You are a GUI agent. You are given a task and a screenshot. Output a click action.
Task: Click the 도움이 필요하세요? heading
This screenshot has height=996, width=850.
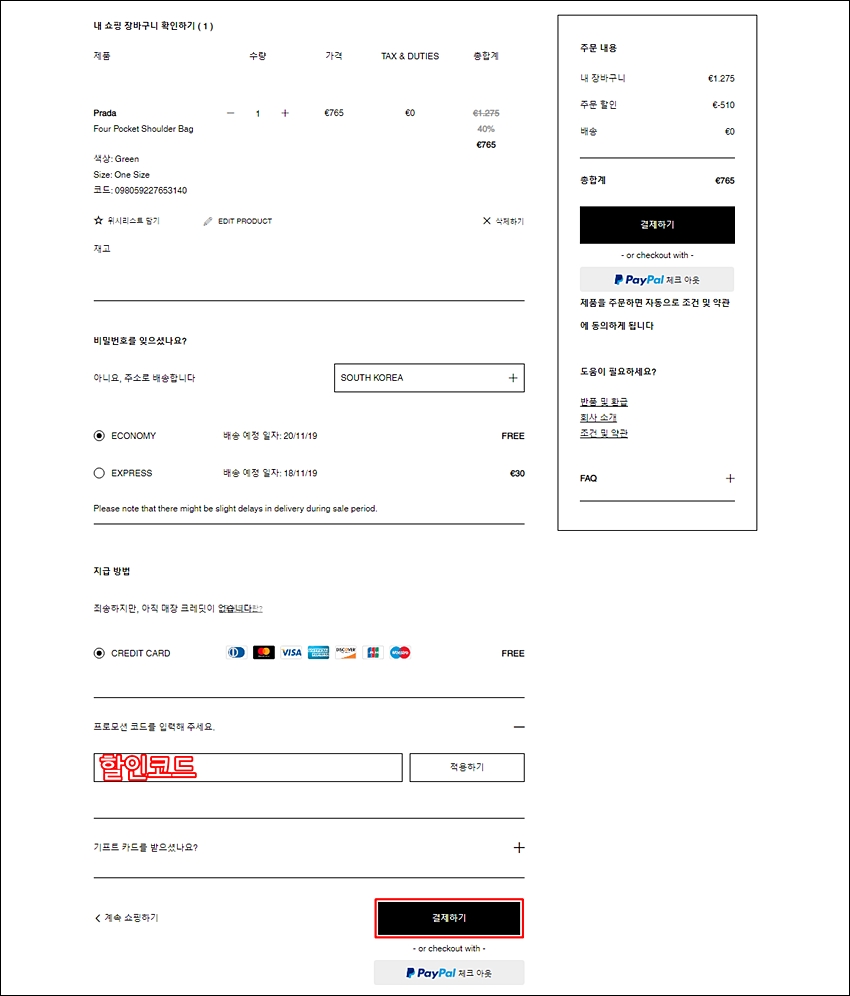[x=618, y=372]
